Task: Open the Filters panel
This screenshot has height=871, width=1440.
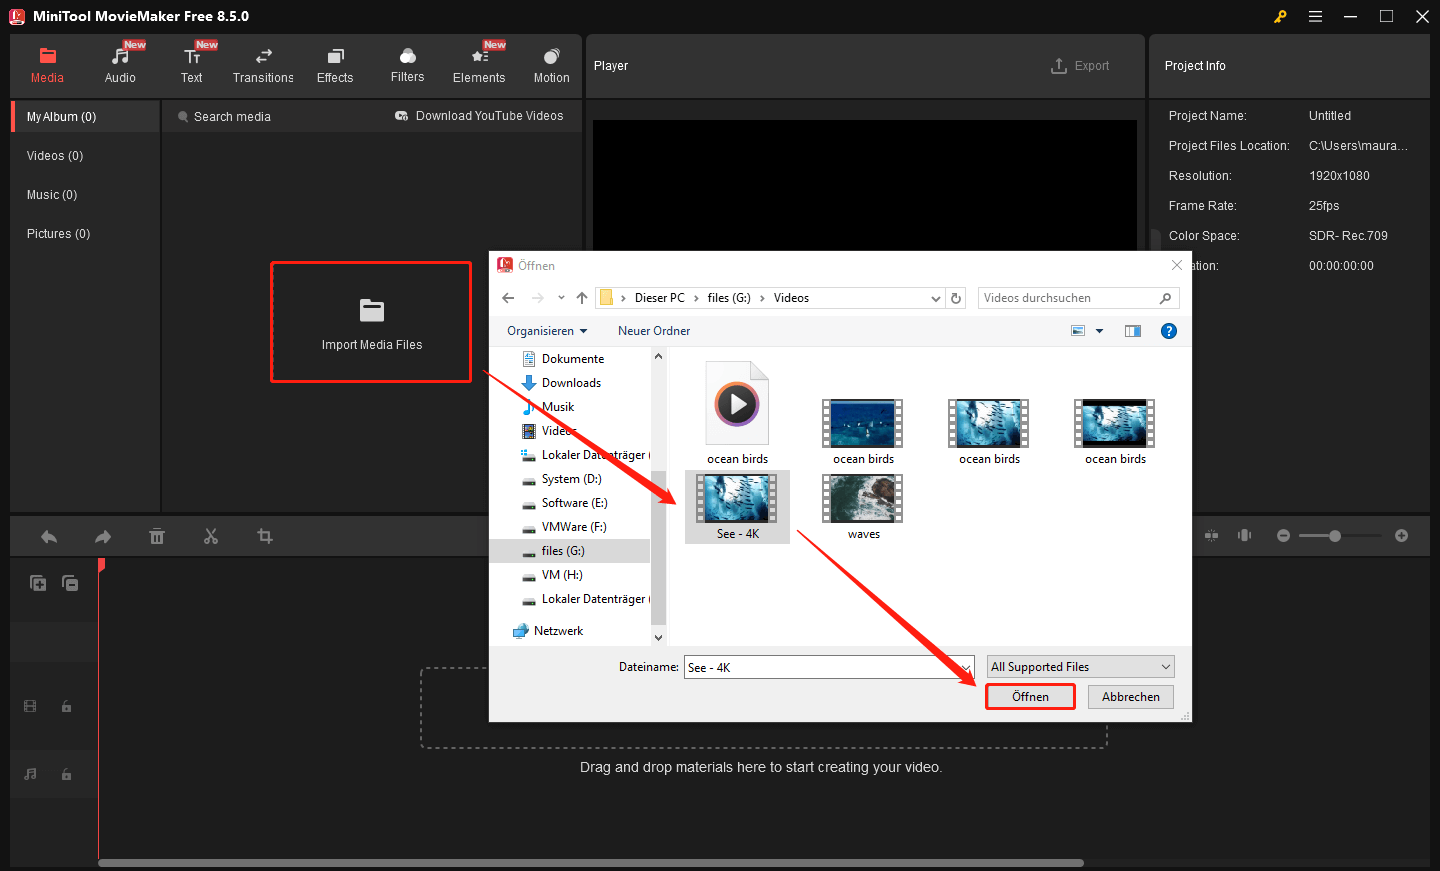Action: pyautogui.click(x=407, y=64)
